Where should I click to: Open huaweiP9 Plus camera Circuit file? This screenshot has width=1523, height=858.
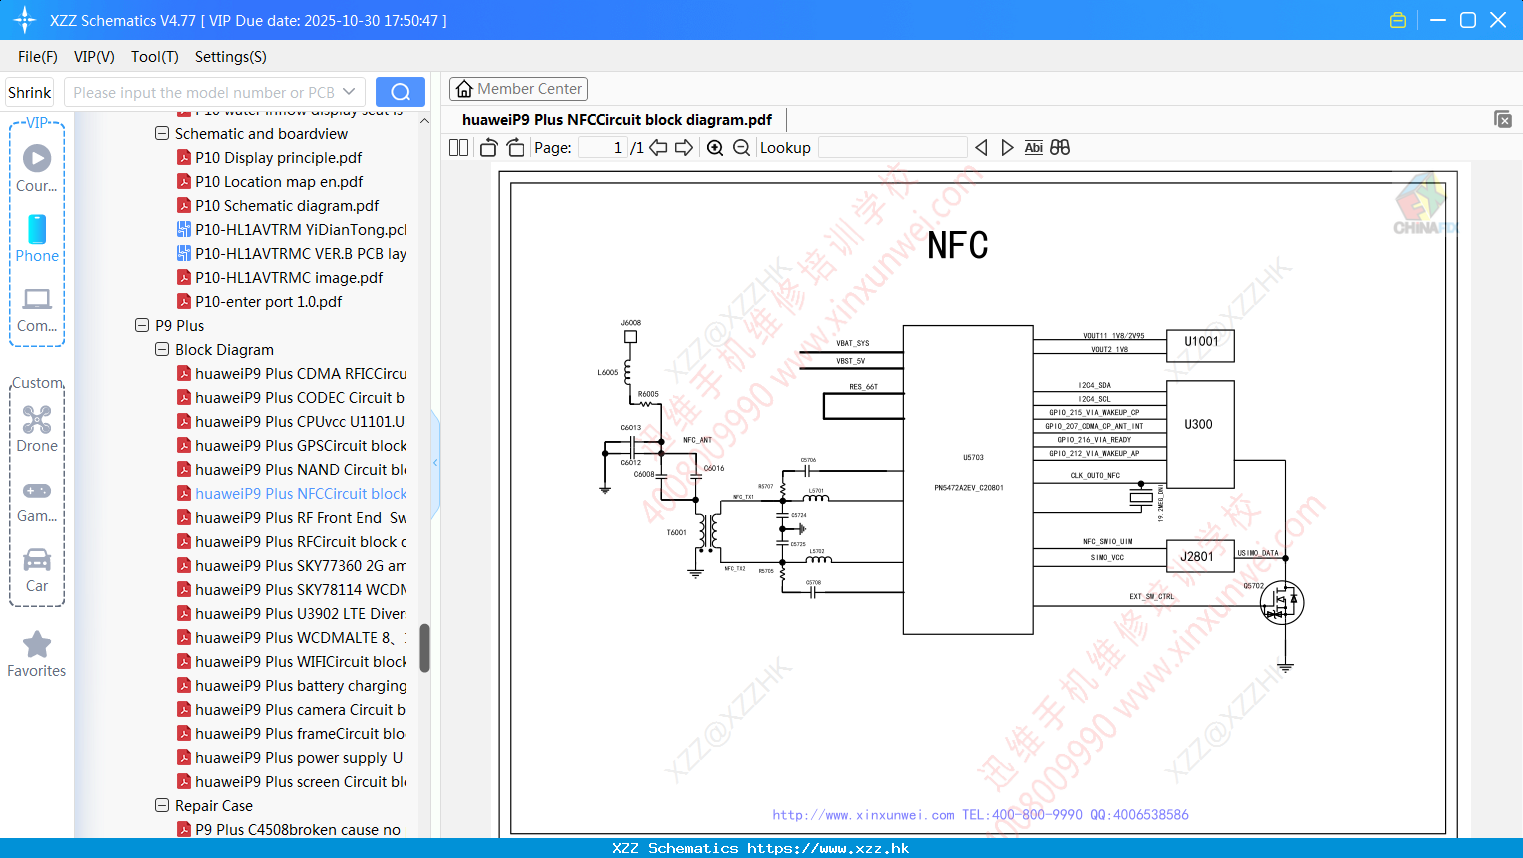click(x=300, y=709)
